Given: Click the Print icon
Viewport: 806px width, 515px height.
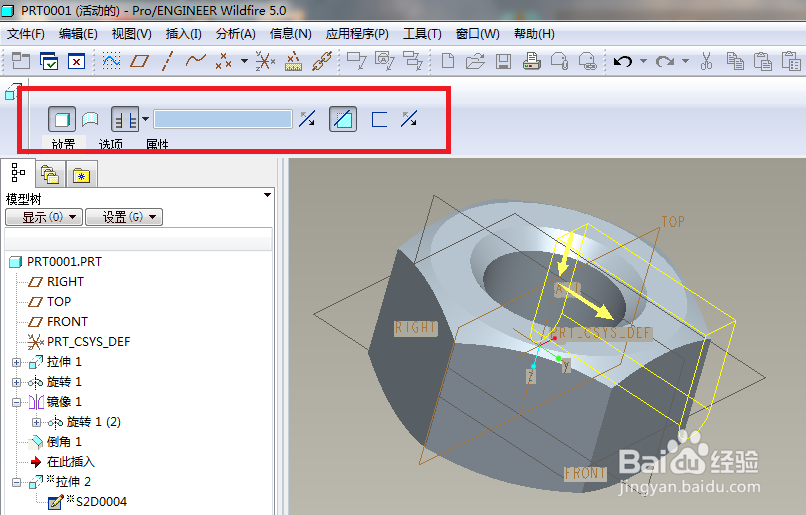Looking at the screenshot, I should point(532,61).
